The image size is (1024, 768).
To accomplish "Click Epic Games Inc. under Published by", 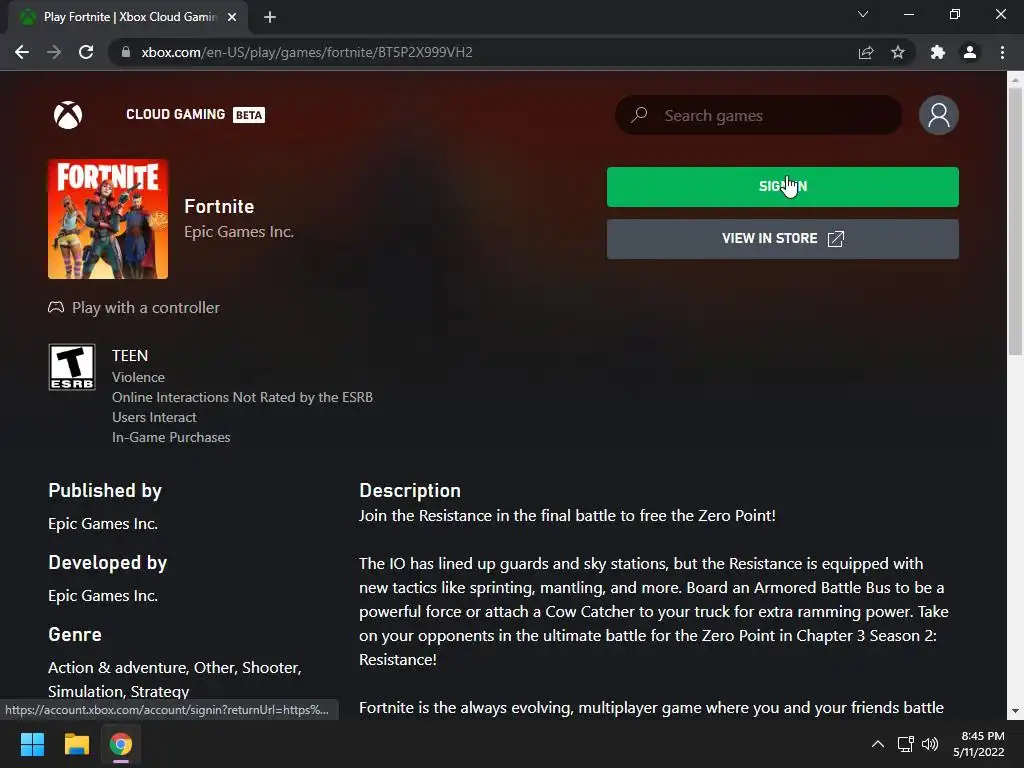I will tap(103, 524).
